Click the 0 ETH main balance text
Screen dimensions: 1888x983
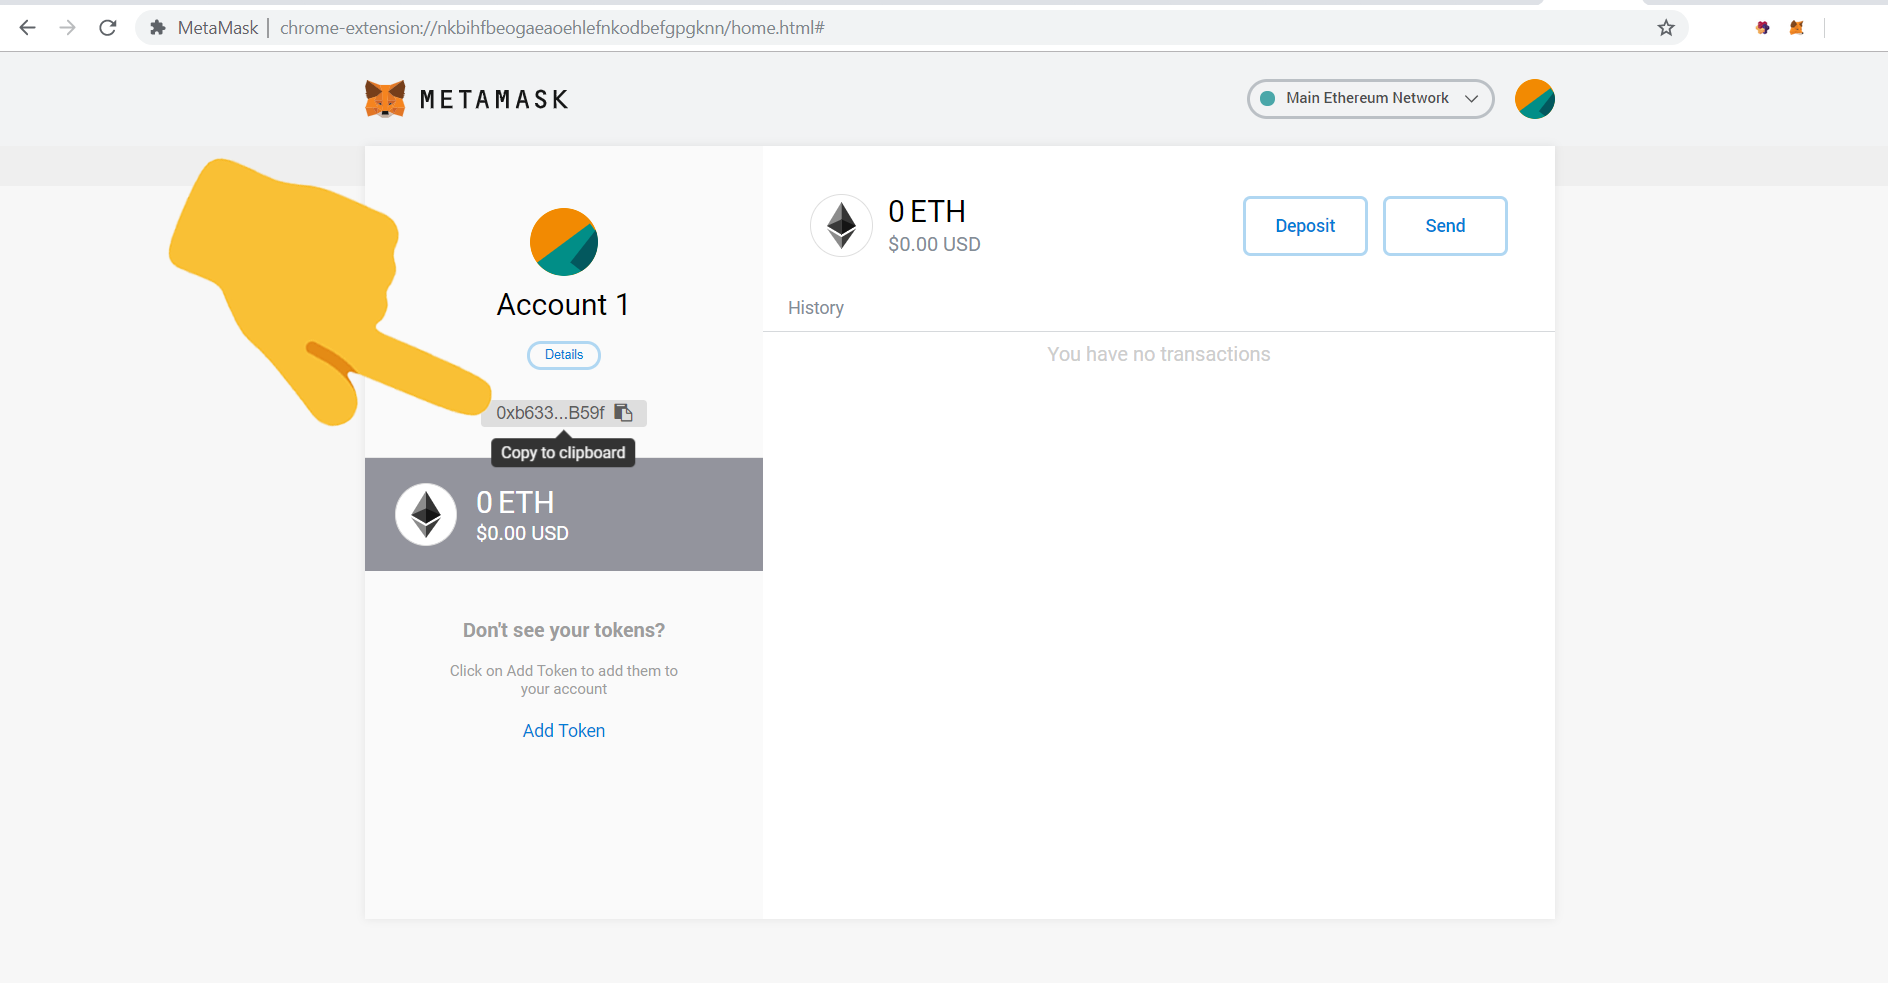point(927,212)
